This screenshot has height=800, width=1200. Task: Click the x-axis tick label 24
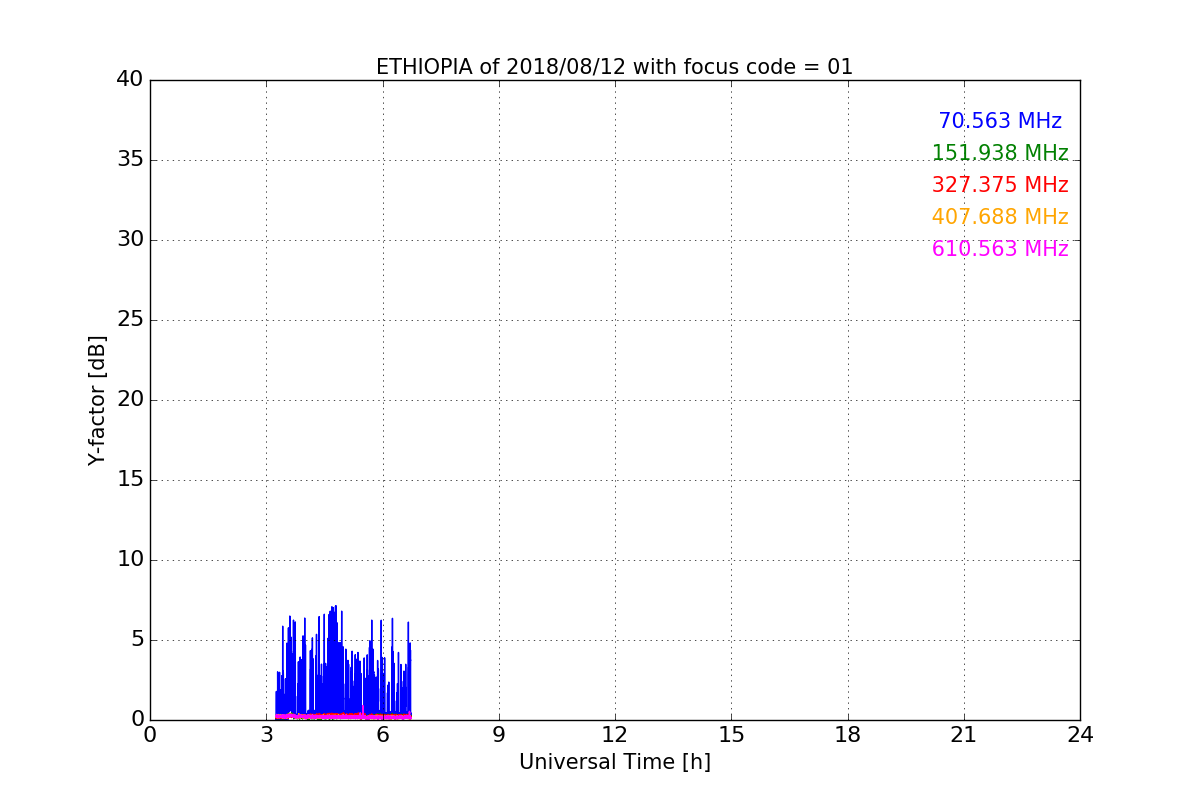(x=1080, y=735)
